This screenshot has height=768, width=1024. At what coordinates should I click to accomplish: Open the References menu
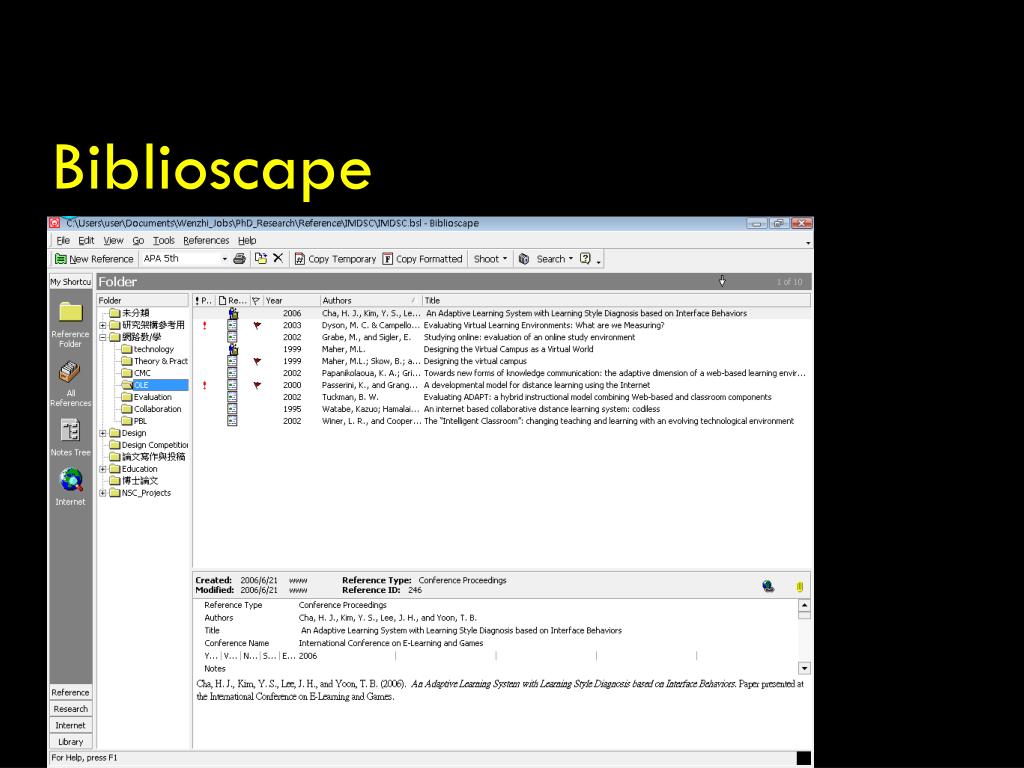tap(206, 240)
